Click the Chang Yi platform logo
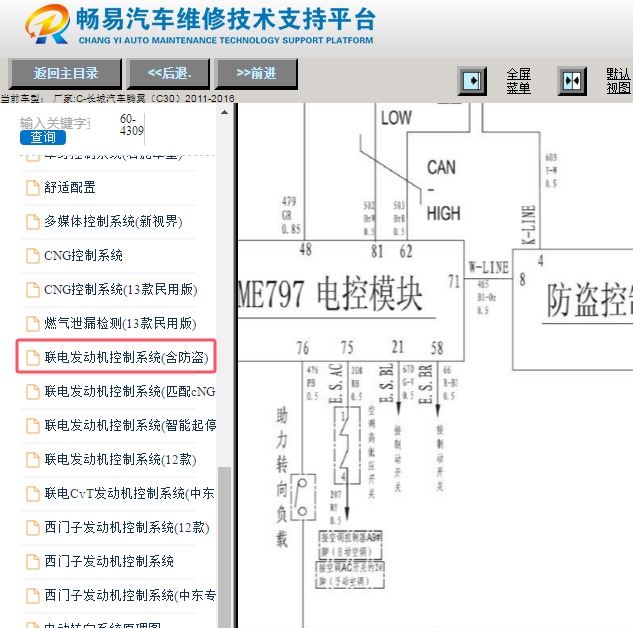The image size is (633, 628). pos(48,24)
